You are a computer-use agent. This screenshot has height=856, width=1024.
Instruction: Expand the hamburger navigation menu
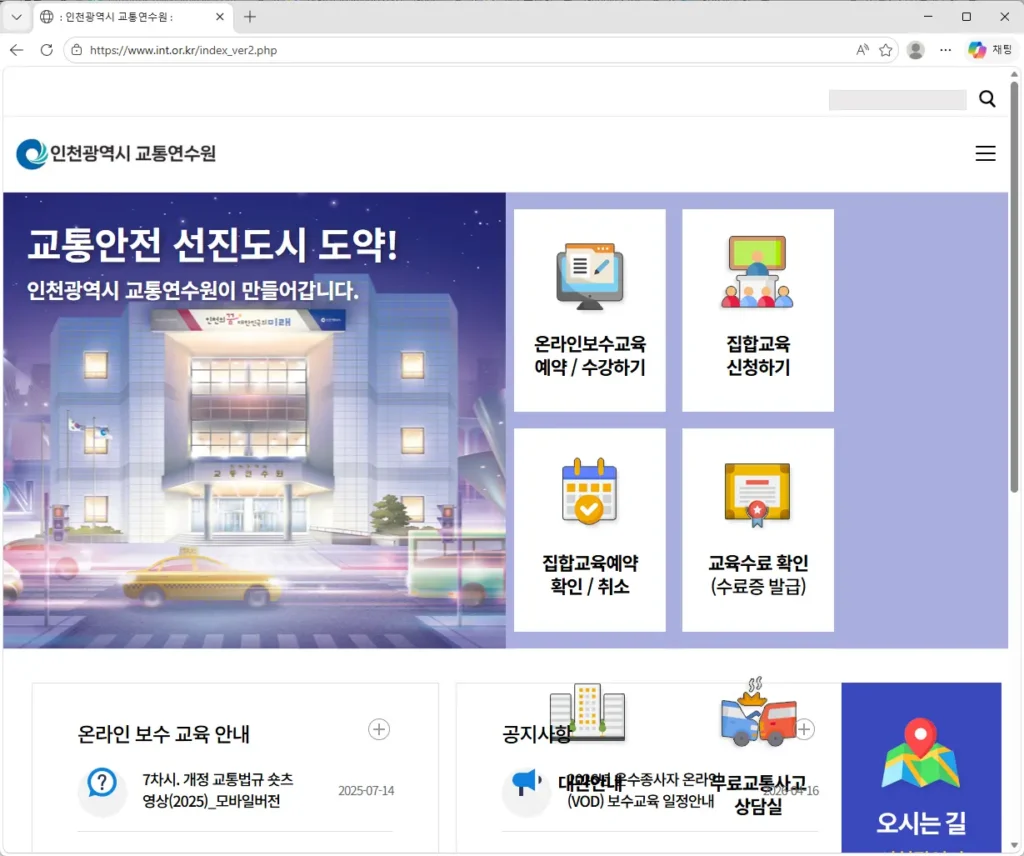click(985, 153)
